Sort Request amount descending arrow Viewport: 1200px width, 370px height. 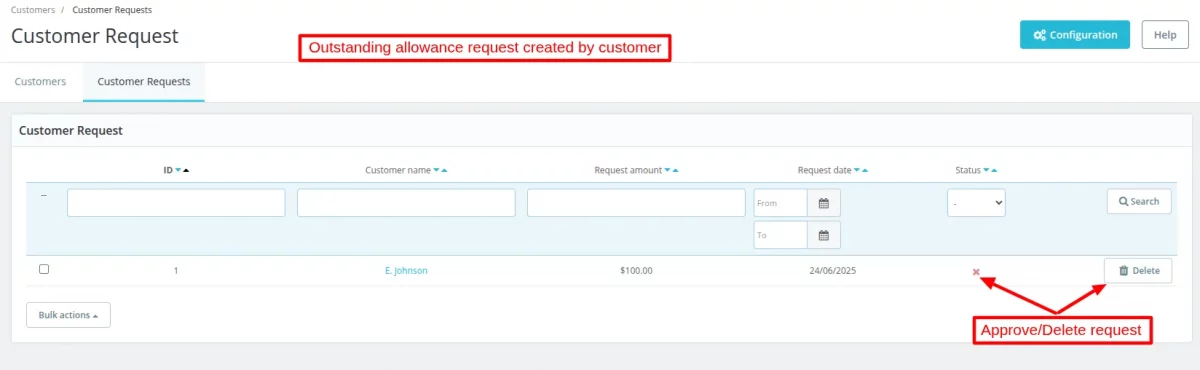[668, 171]
